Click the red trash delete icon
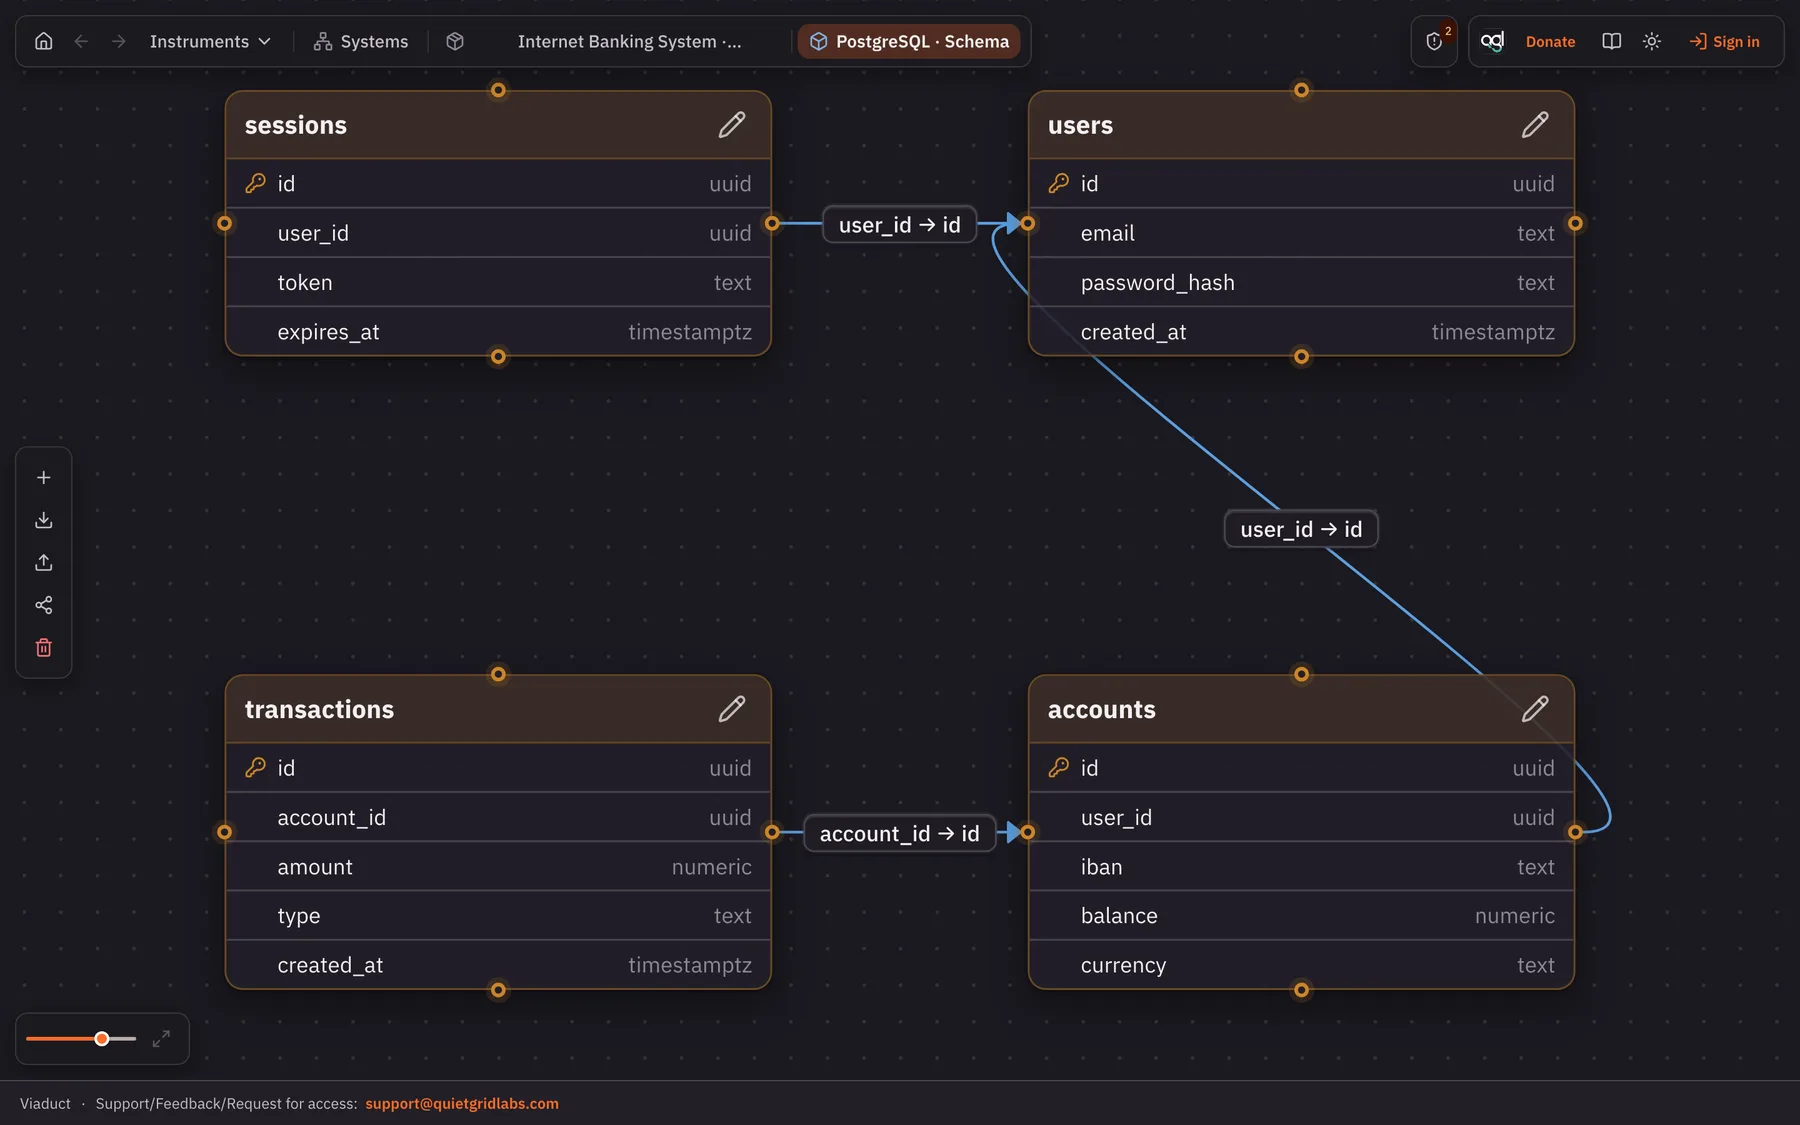The height and width of the screenshot is (1125, 1800). [x=44, y=647]
